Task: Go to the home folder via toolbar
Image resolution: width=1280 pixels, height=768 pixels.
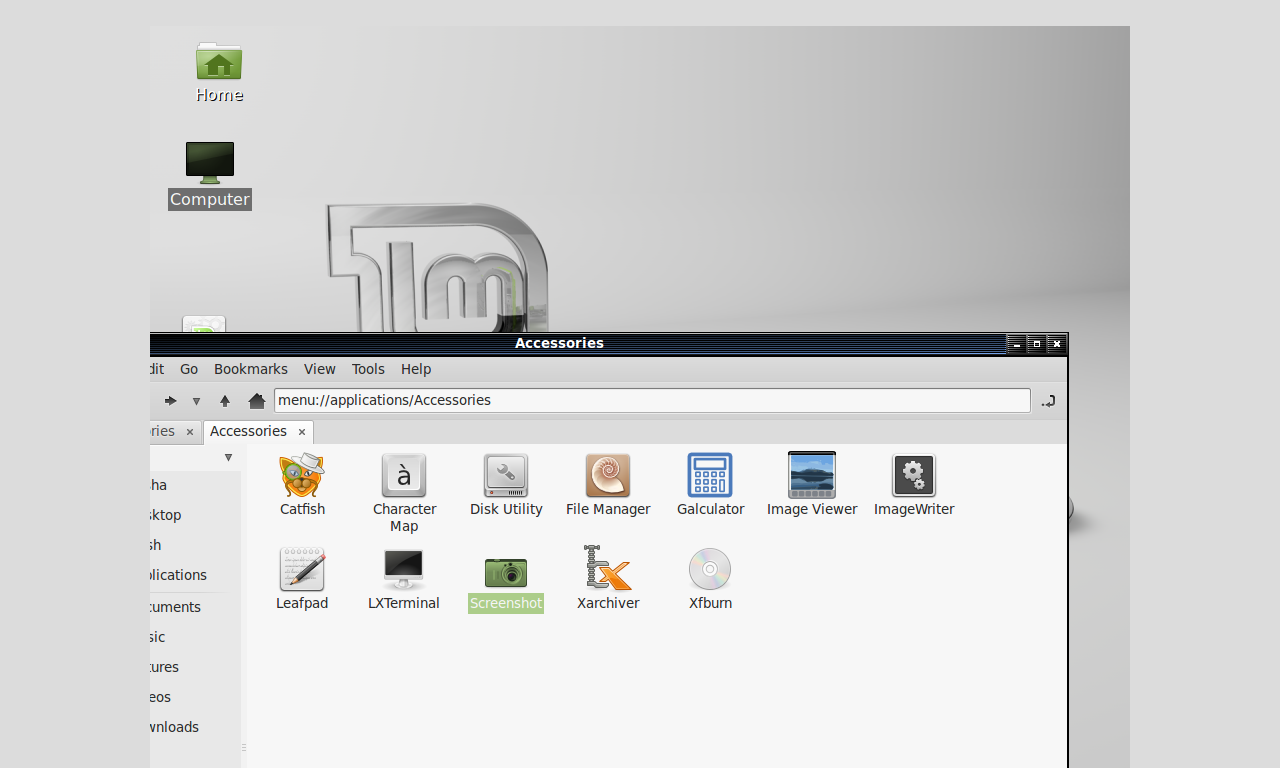Action: (257, 401)
